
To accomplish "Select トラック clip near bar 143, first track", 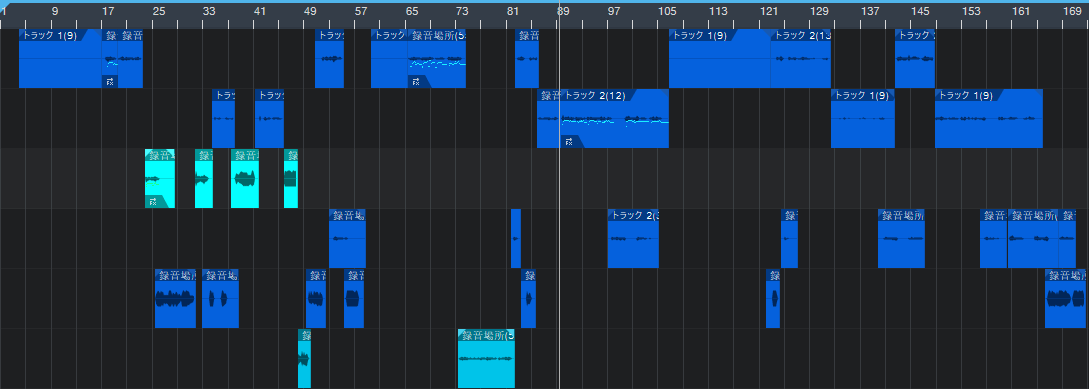I will (915, 58).
